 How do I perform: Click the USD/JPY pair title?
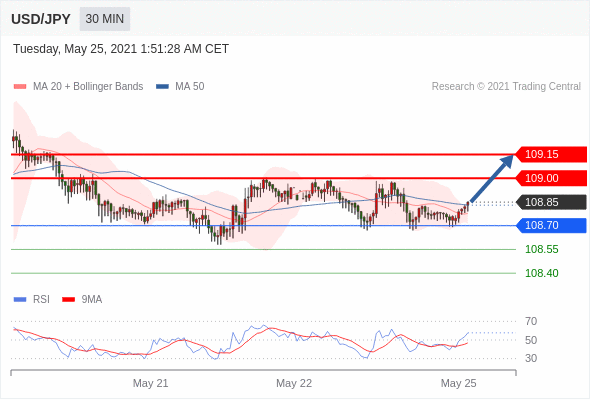point(41,19)
